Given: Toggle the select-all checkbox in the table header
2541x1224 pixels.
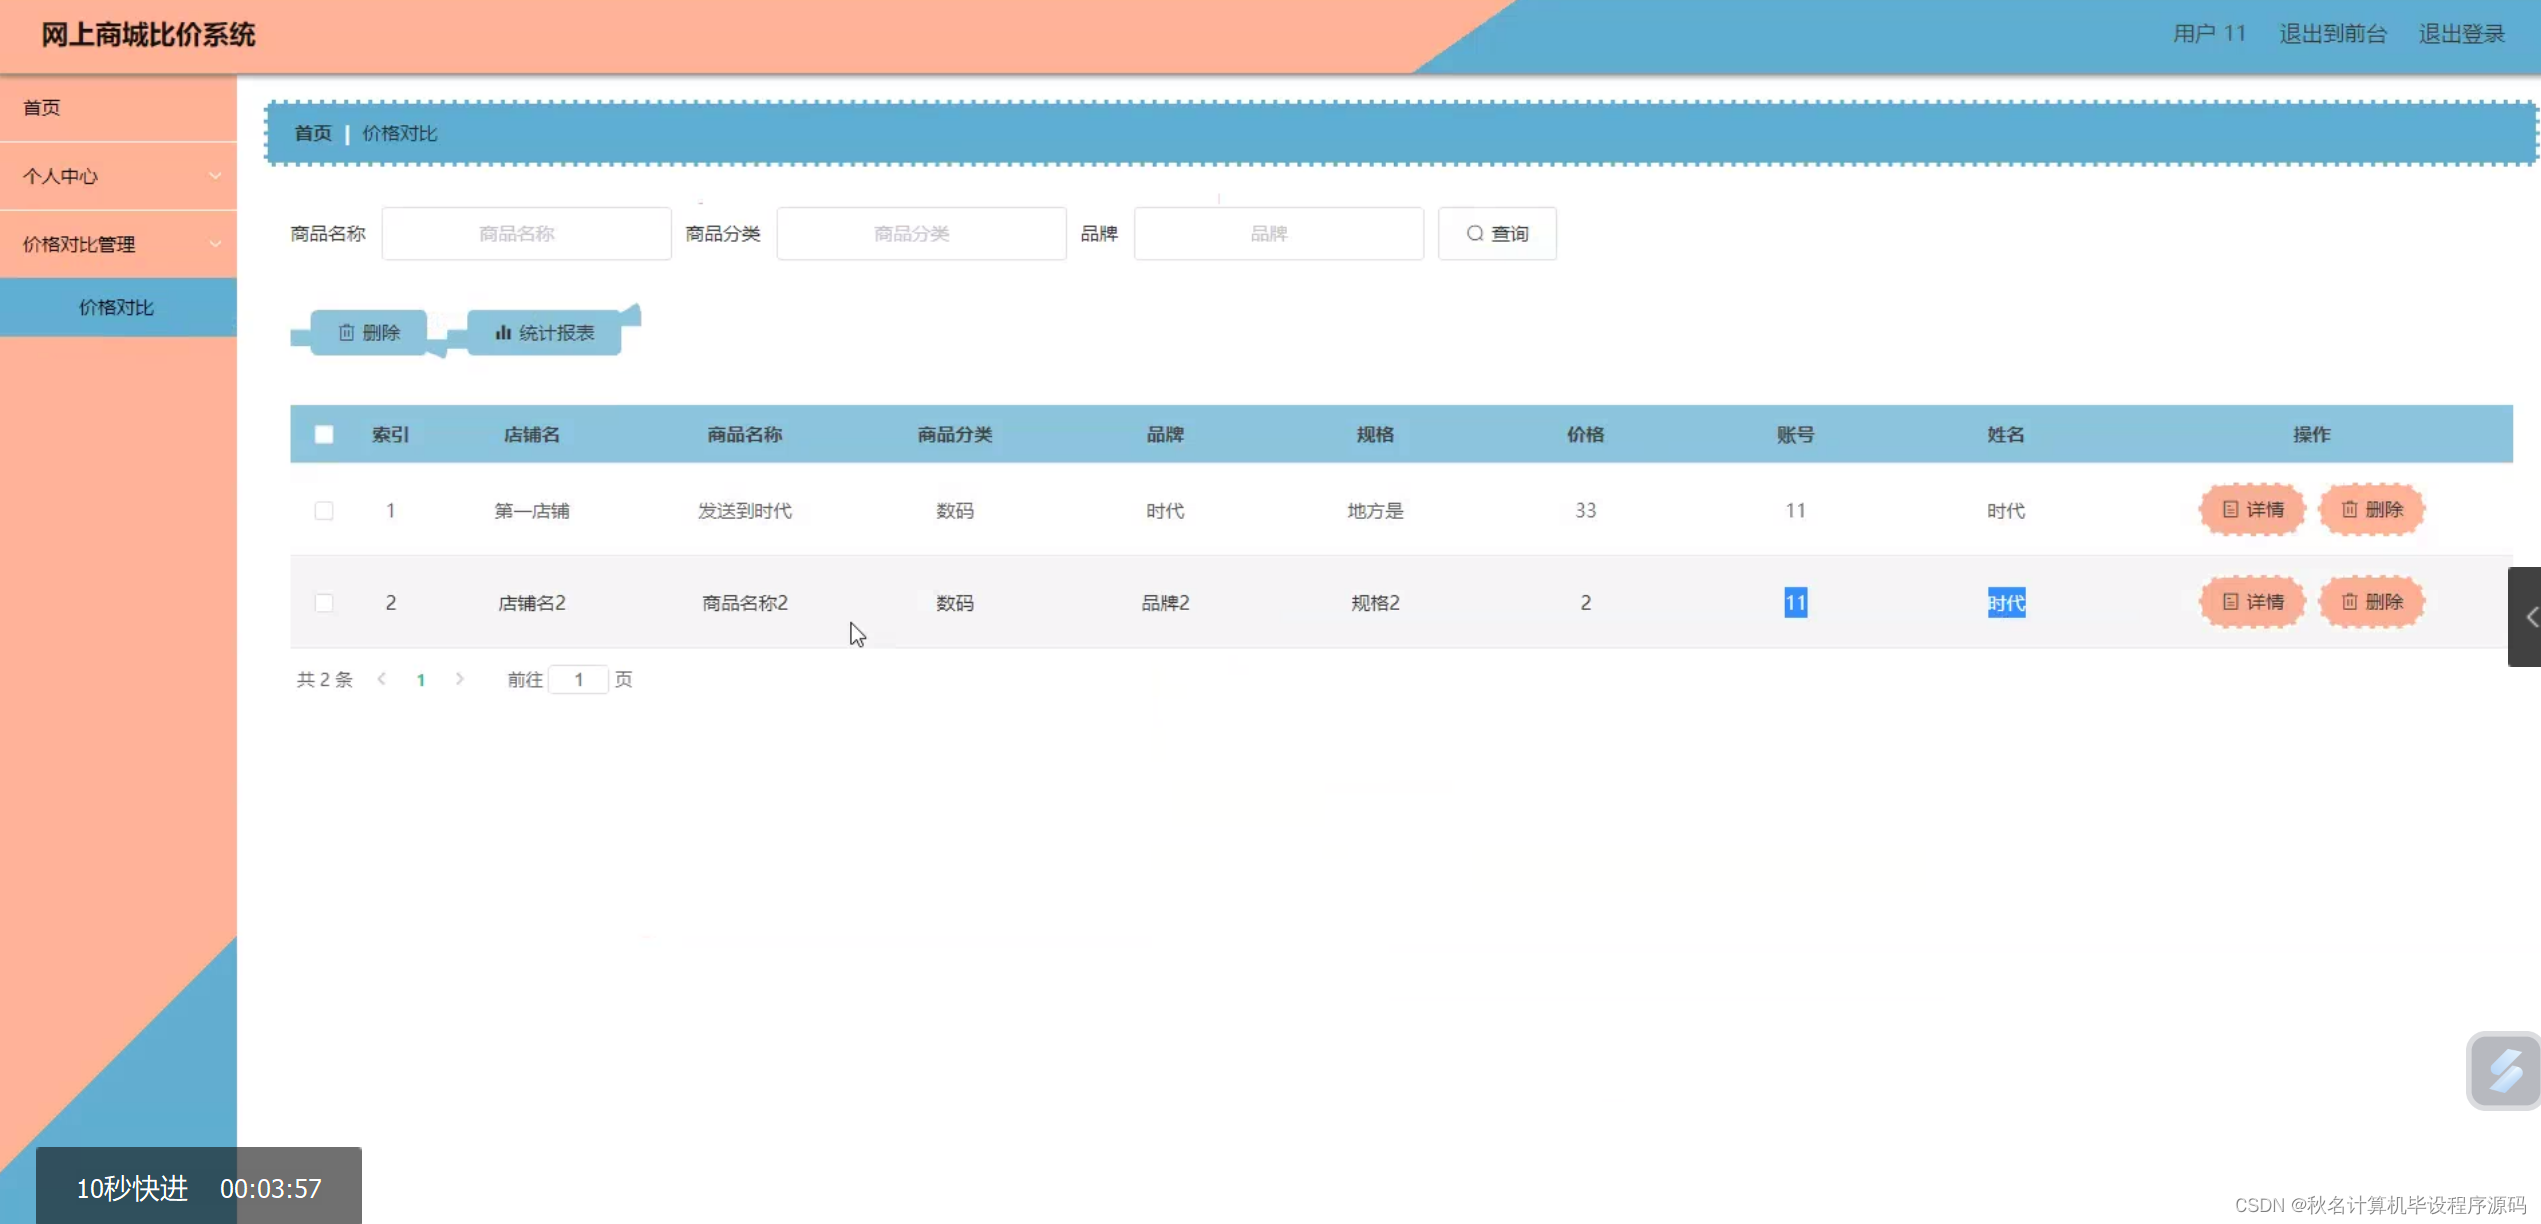Looking at the screenshot, I should click(324, 434).
